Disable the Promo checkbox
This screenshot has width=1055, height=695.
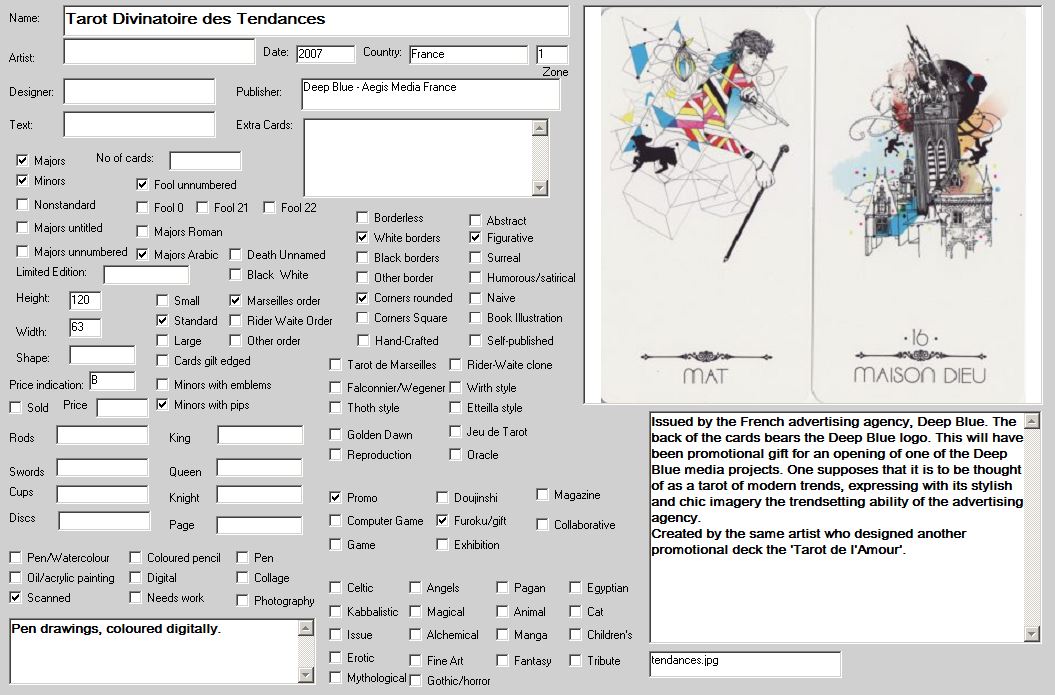pos(336,497)
